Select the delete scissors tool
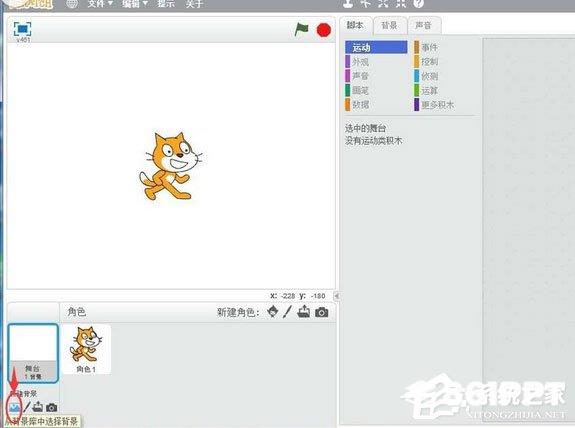The width and height of the screenshot is (575, 428). click(x=366, y=3)
